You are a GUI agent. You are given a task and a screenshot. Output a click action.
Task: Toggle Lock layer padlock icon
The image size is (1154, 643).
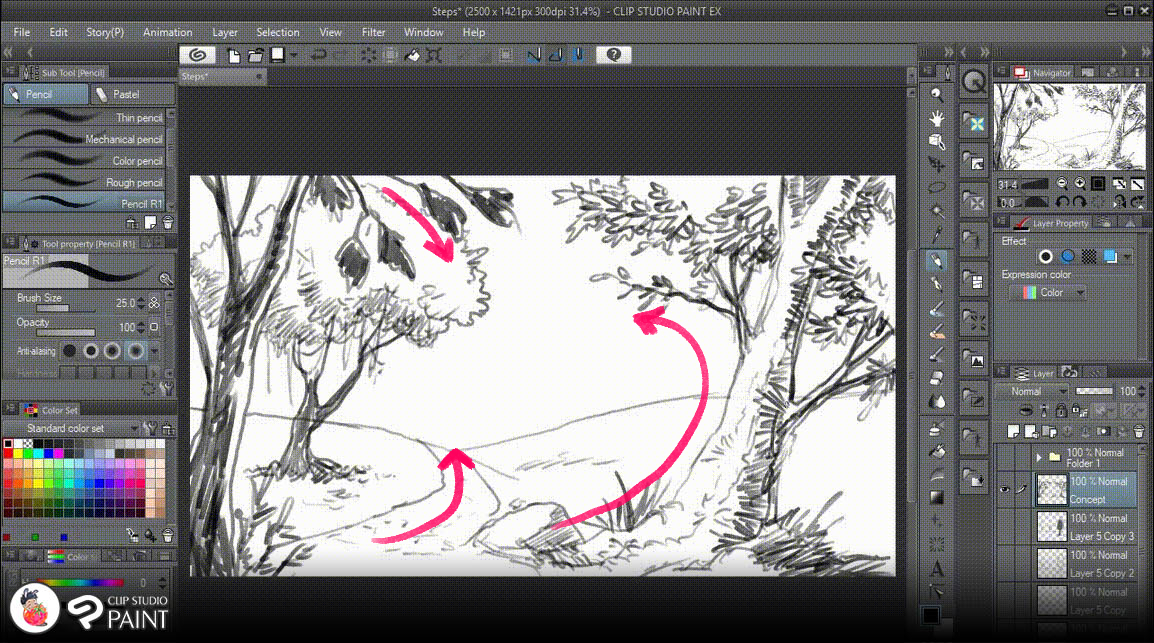(x=1061, y=411)
